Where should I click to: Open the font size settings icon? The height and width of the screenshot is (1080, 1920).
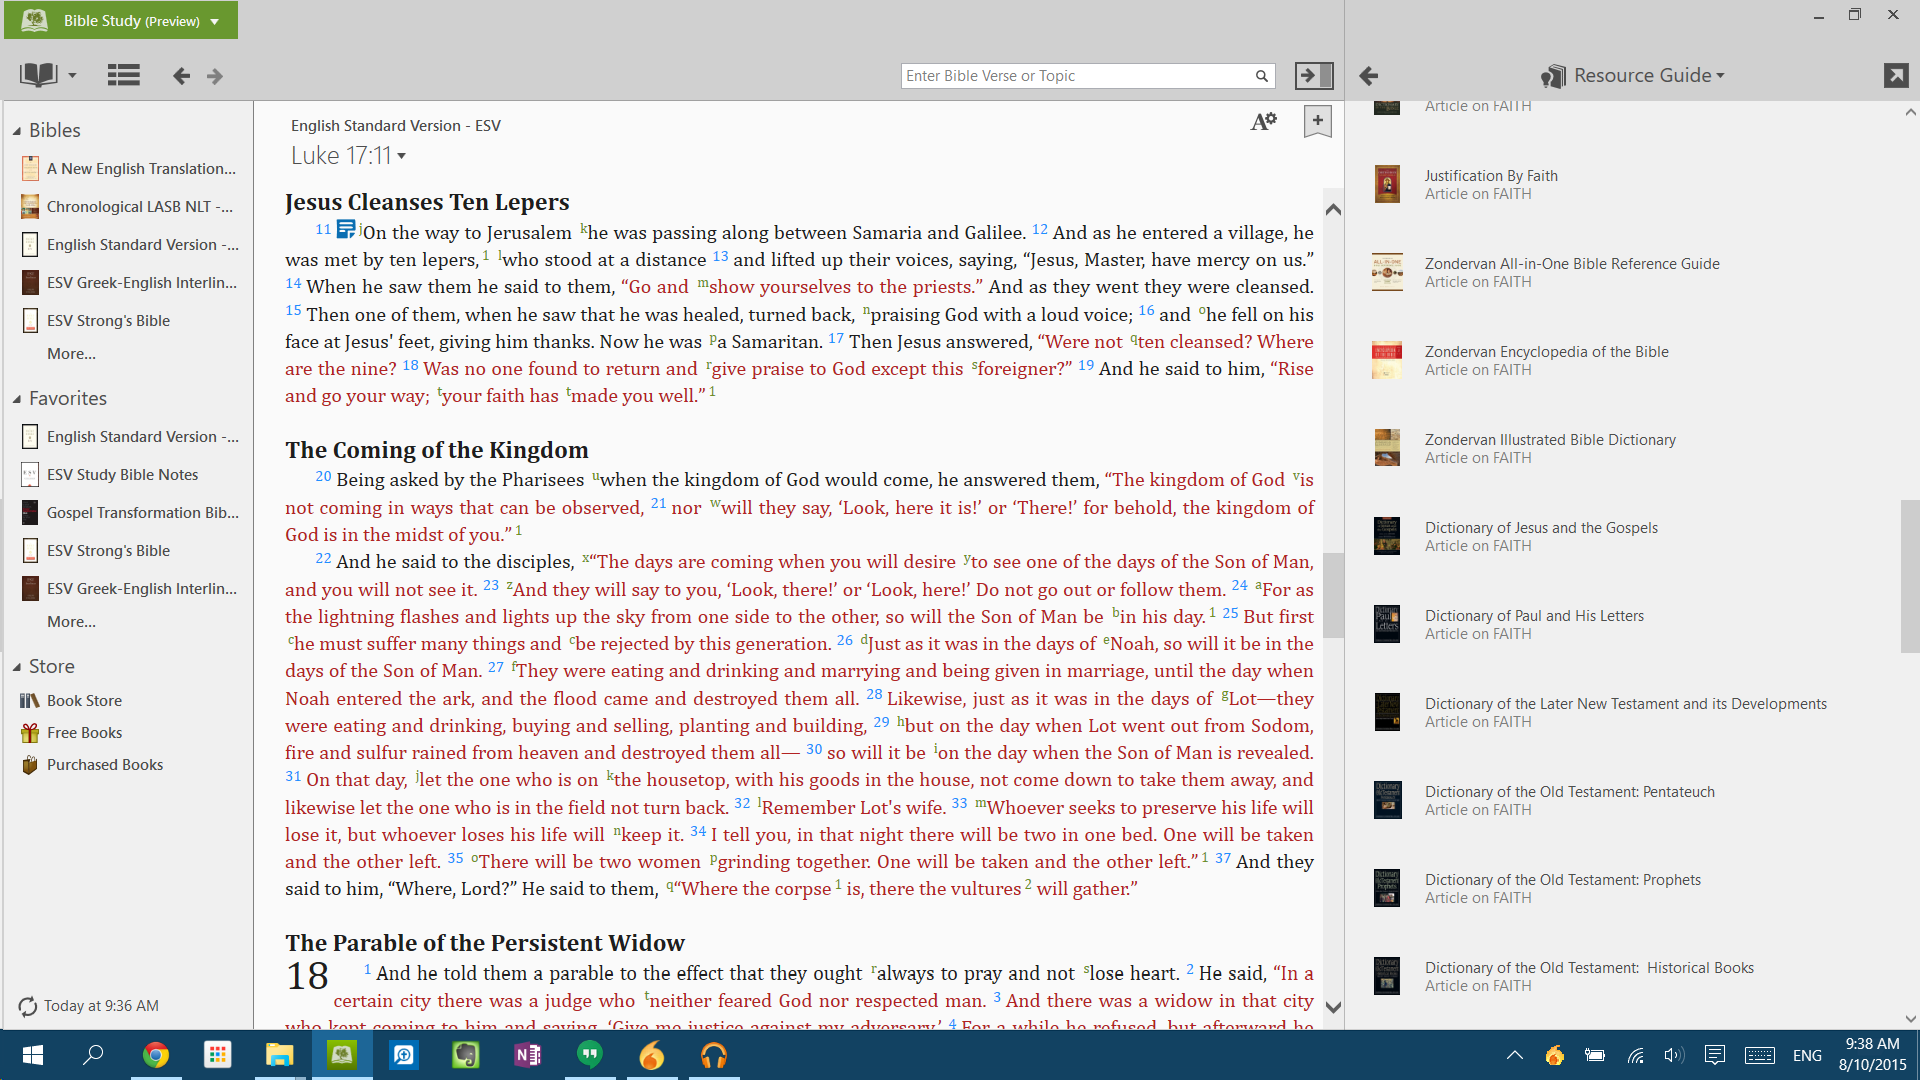coord(1264,122)
